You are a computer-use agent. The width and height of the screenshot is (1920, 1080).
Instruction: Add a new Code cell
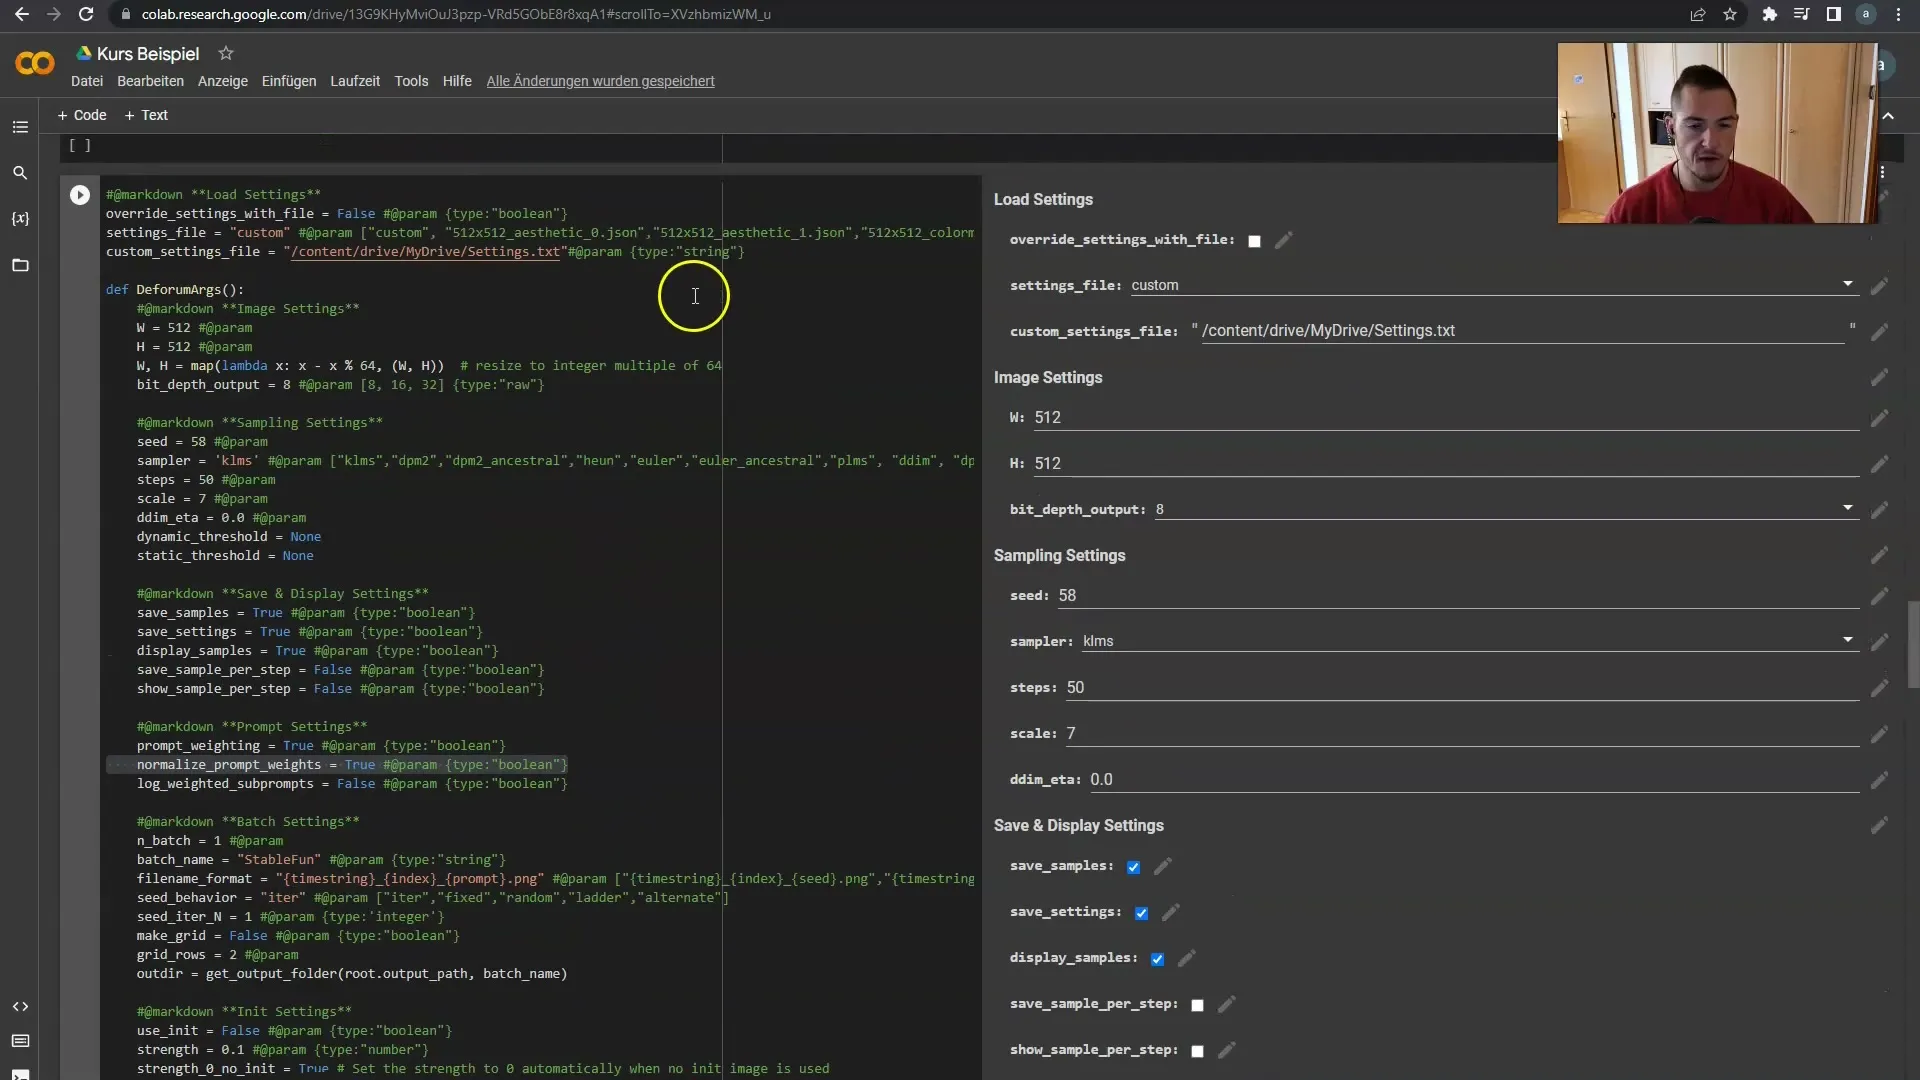[82, 115]
